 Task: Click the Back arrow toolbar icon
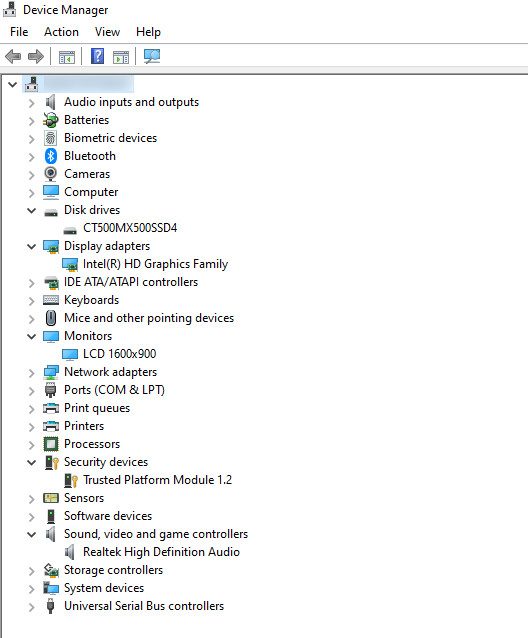coord(13,56)
